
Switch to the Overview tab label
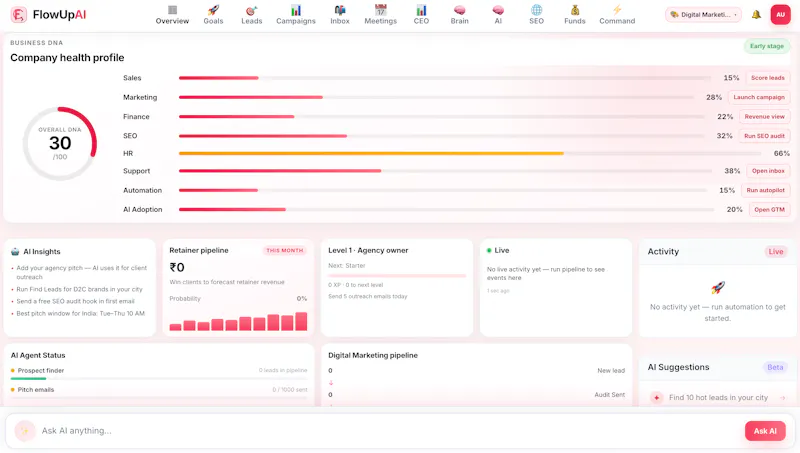pyautogui.click(x=172, y=21)
